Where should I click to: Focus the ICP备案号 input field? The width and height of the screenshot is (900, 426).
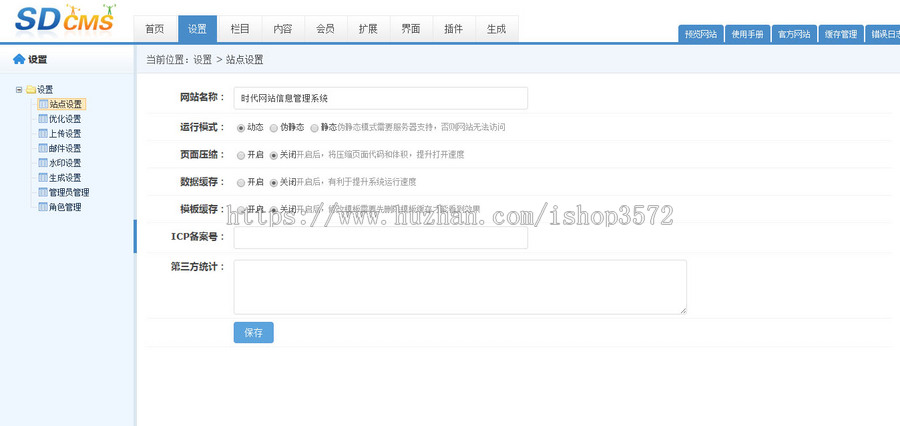pyautogui.click(x=381, y=238)
